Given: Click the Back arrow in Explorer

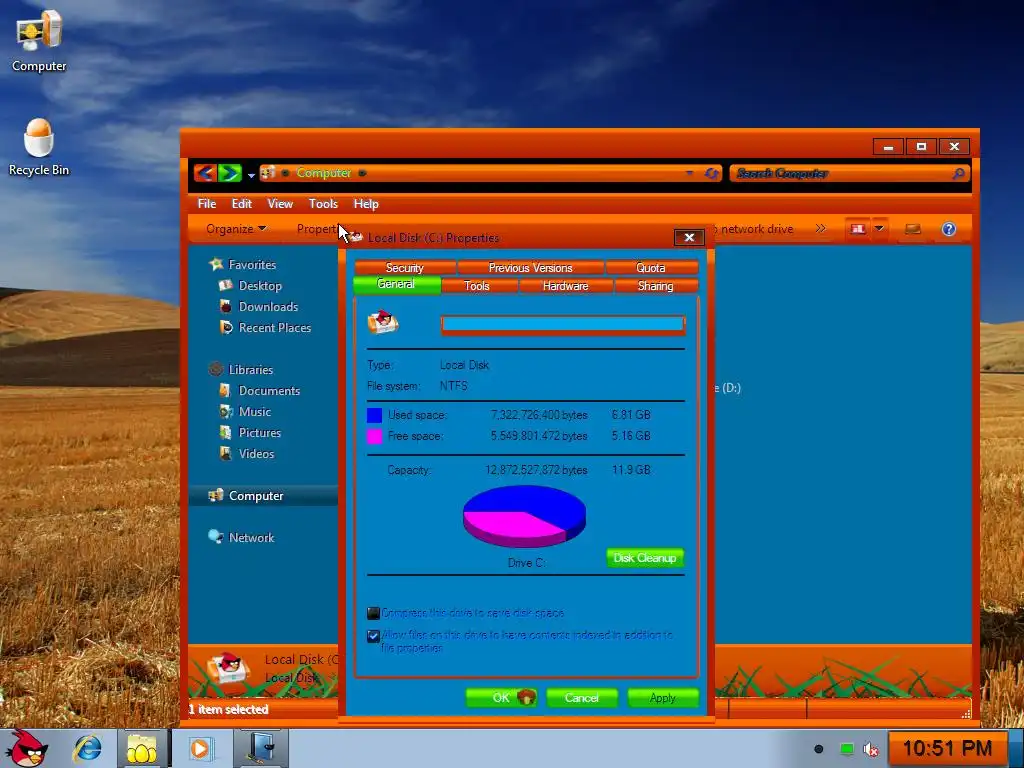Looking at the screenshot, I should pyautogui.click(x=204, y=173).
